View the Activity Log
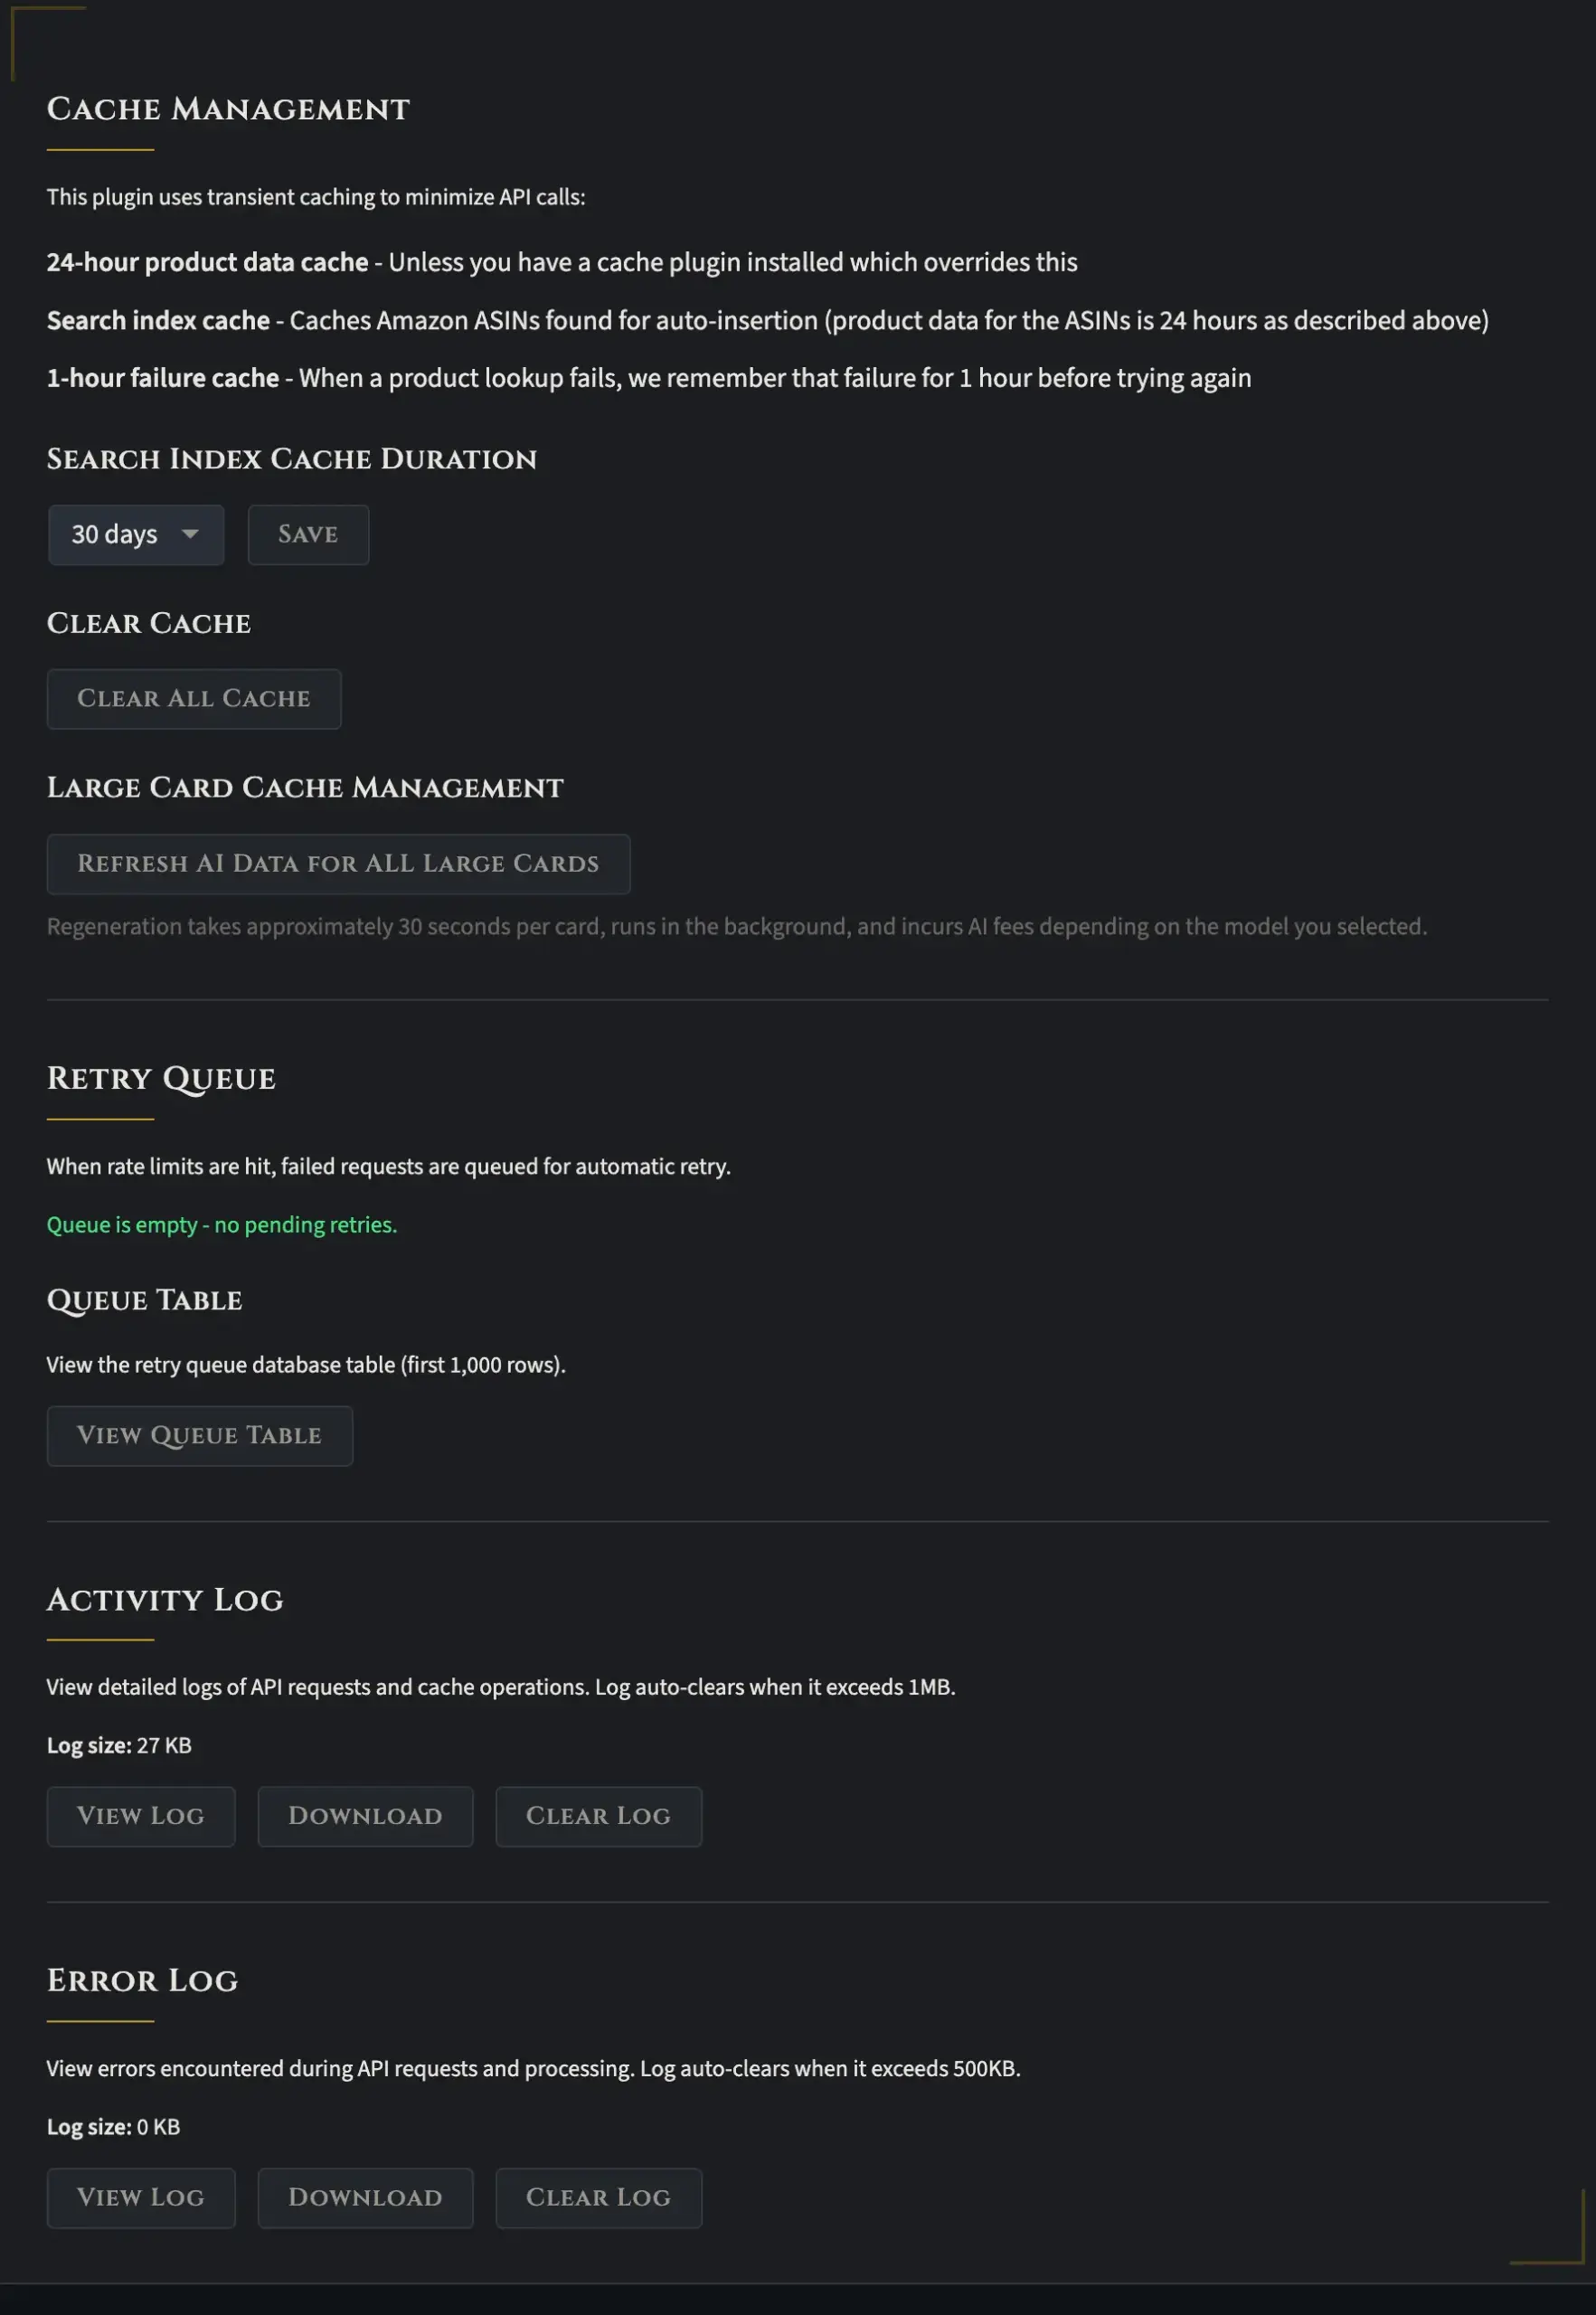Screen dimensions: 1596x2315 (141, 1816)
